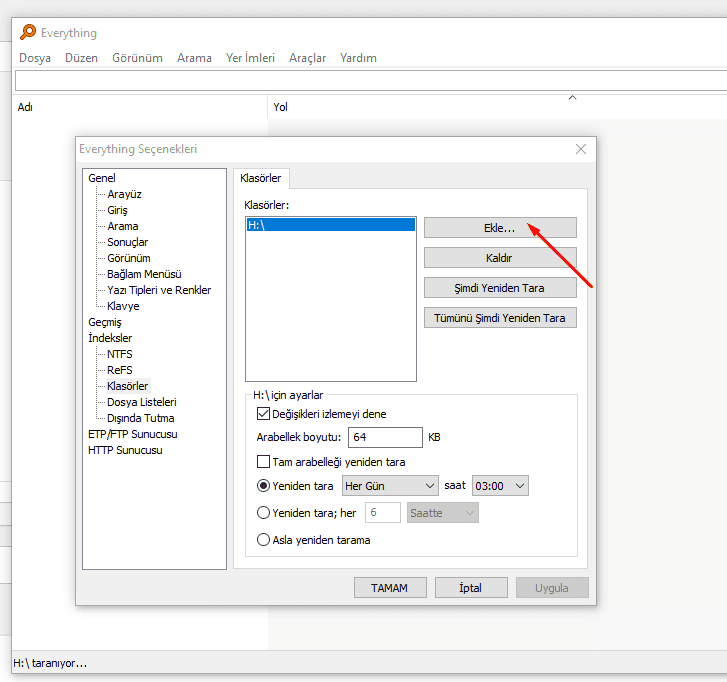Click Tümünü Şimdi Yeniden Tara button
The image size is (727, 682).
(500, 318)
